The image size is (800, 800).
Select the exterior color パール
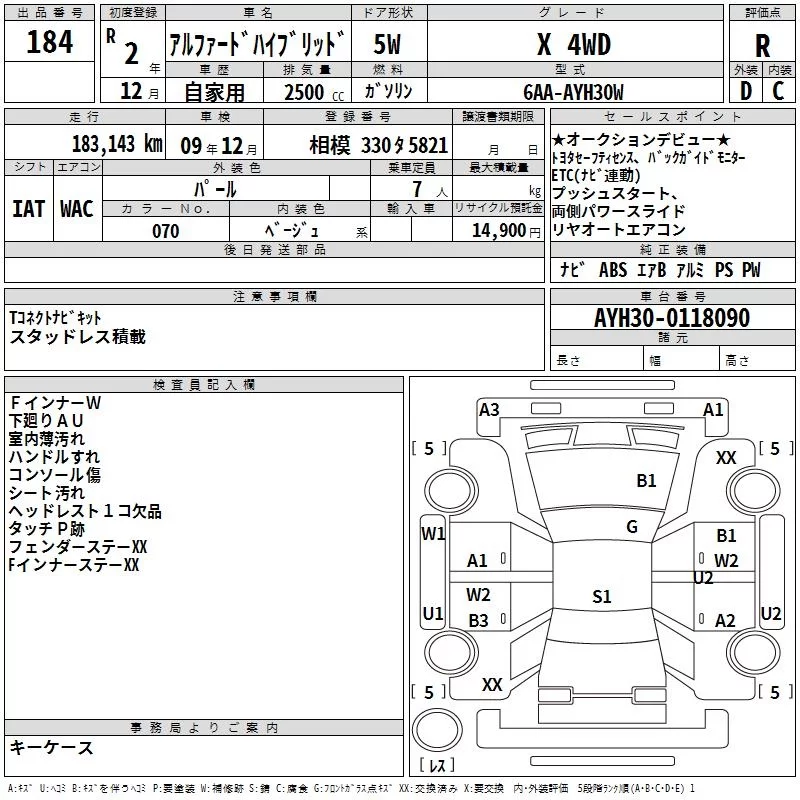tap(215, 190)
